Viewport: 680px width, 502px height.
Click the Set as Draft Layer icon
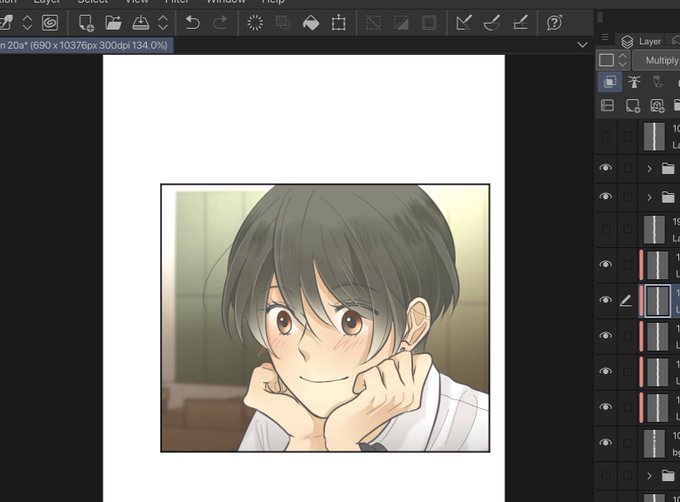point(659,82)
